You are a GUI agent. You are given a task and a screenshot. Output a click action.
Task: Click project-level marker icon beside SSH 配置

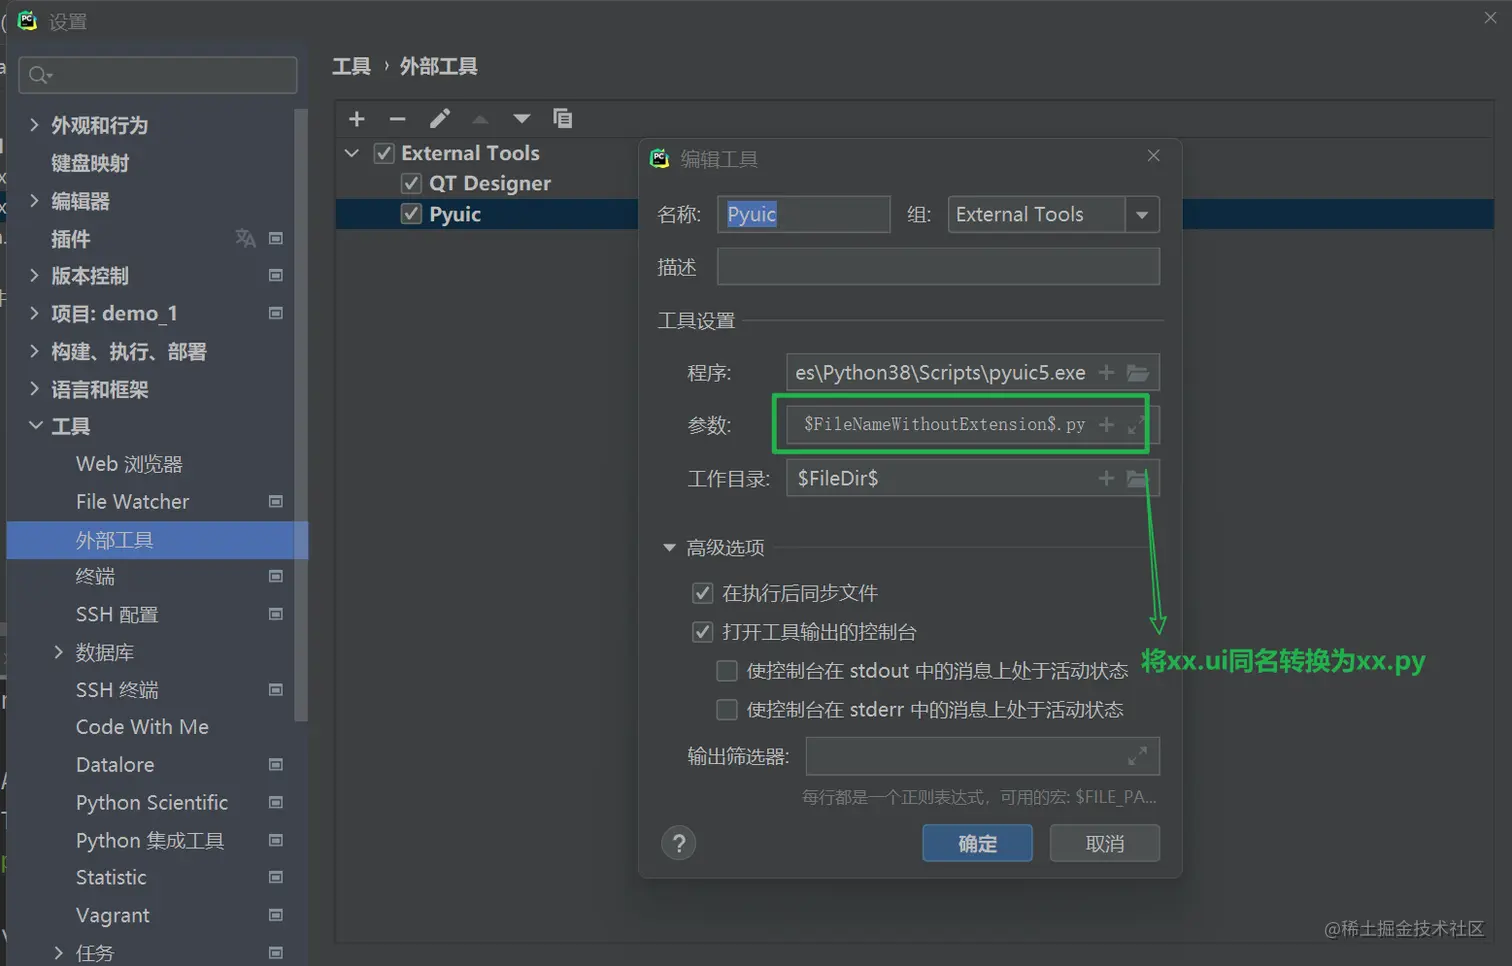[276, 614]
